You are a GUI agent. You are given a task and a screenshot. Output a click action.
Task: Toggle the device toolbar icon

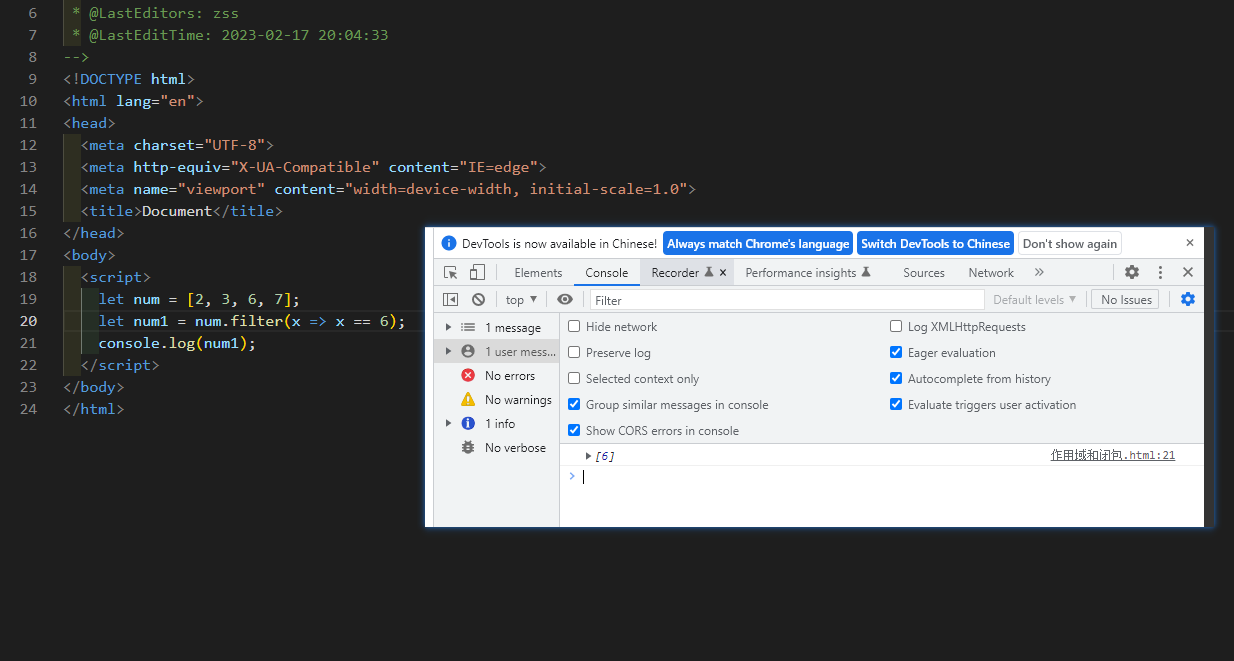(477, 272)
